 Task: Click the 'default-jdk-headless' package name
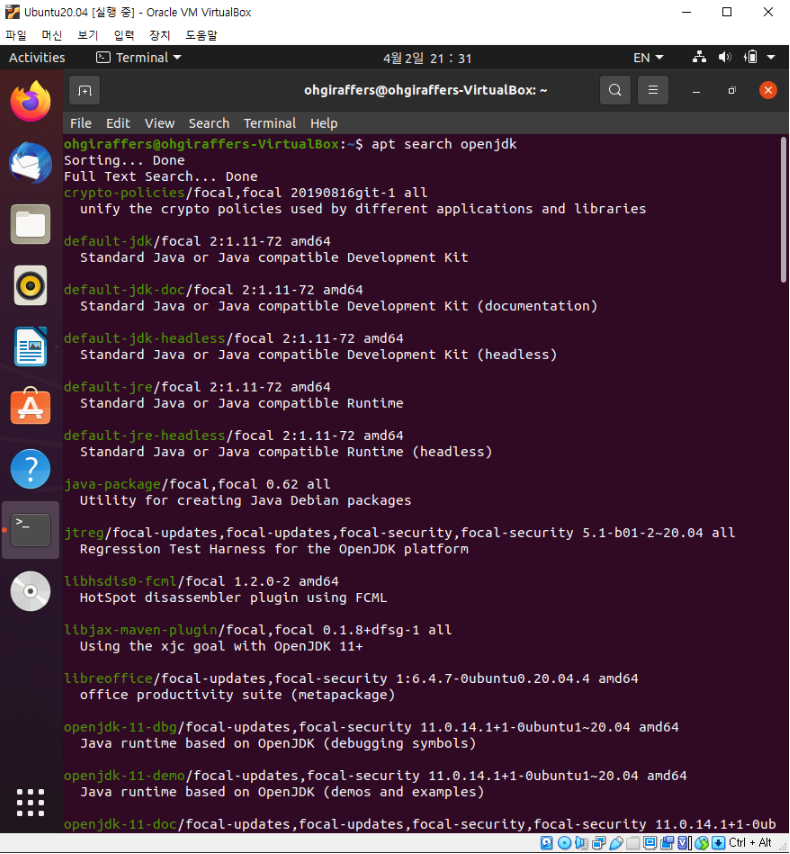(x=145, y=338)
